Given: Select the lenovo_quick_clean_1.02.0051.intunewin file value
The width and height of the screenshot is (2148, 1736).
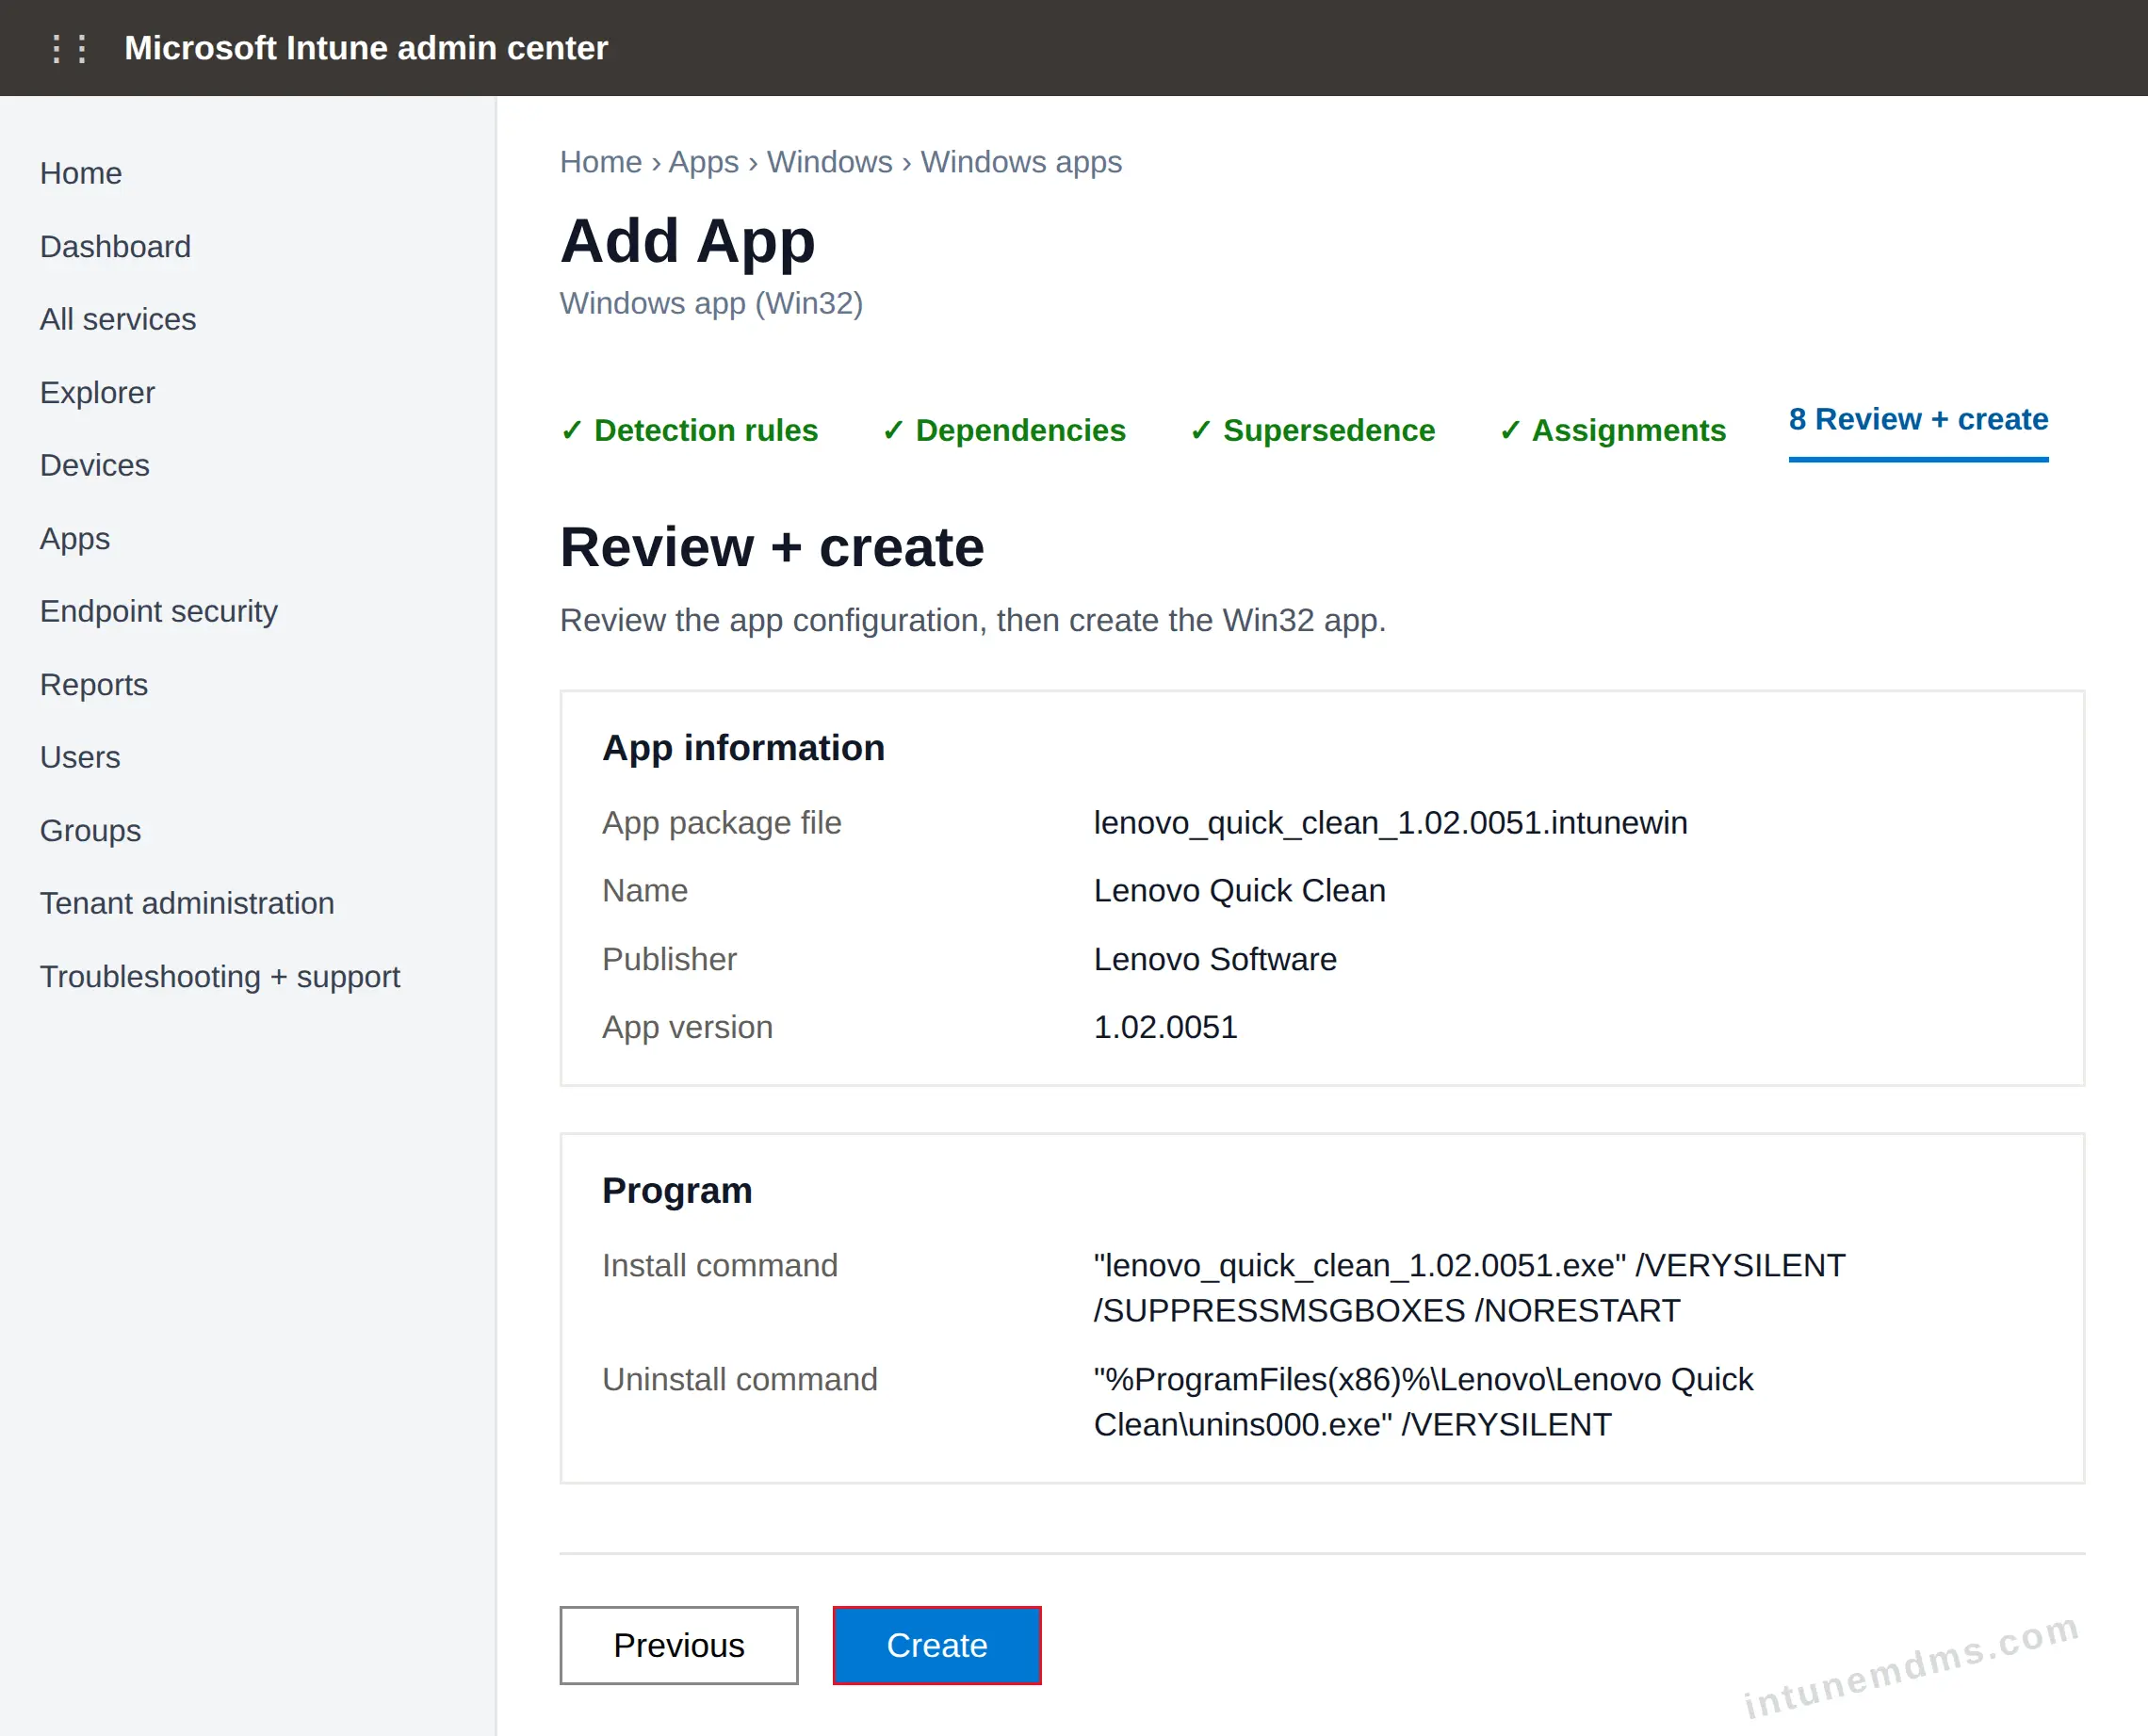Looking at the screenshot, I should 1390,822.
